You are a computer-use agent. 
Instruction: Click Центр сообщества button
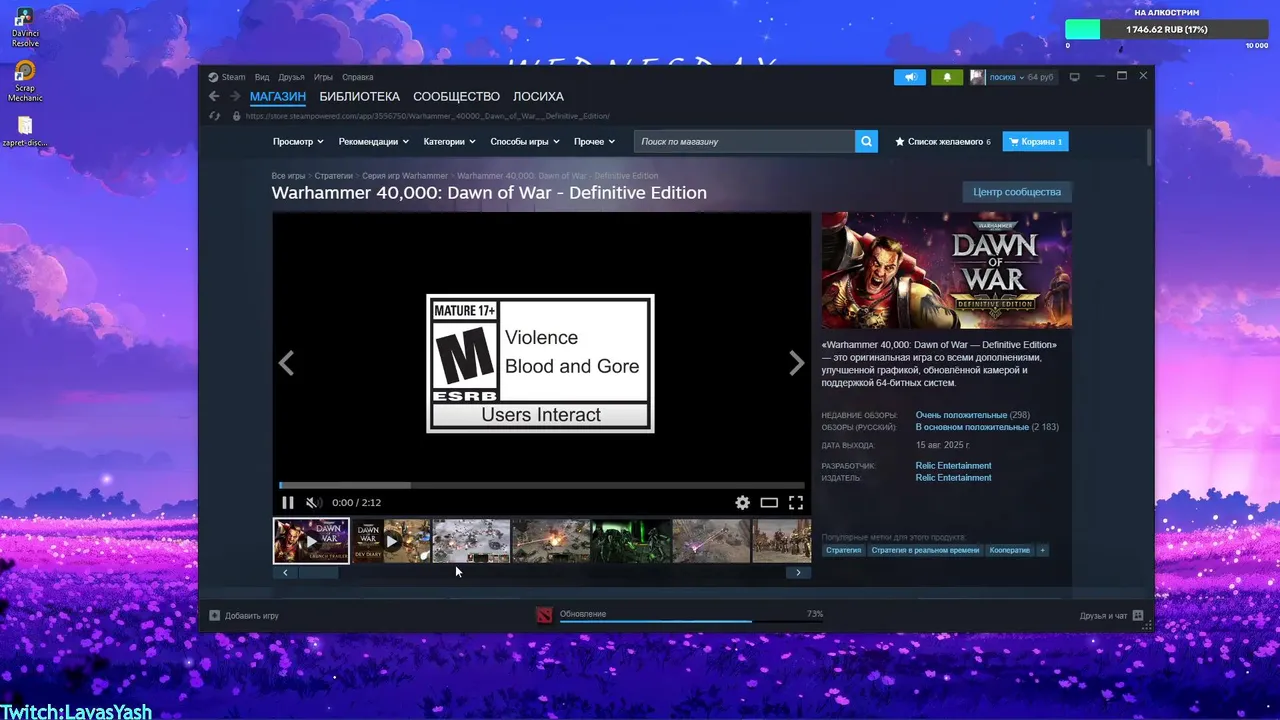coord(1017,192)
